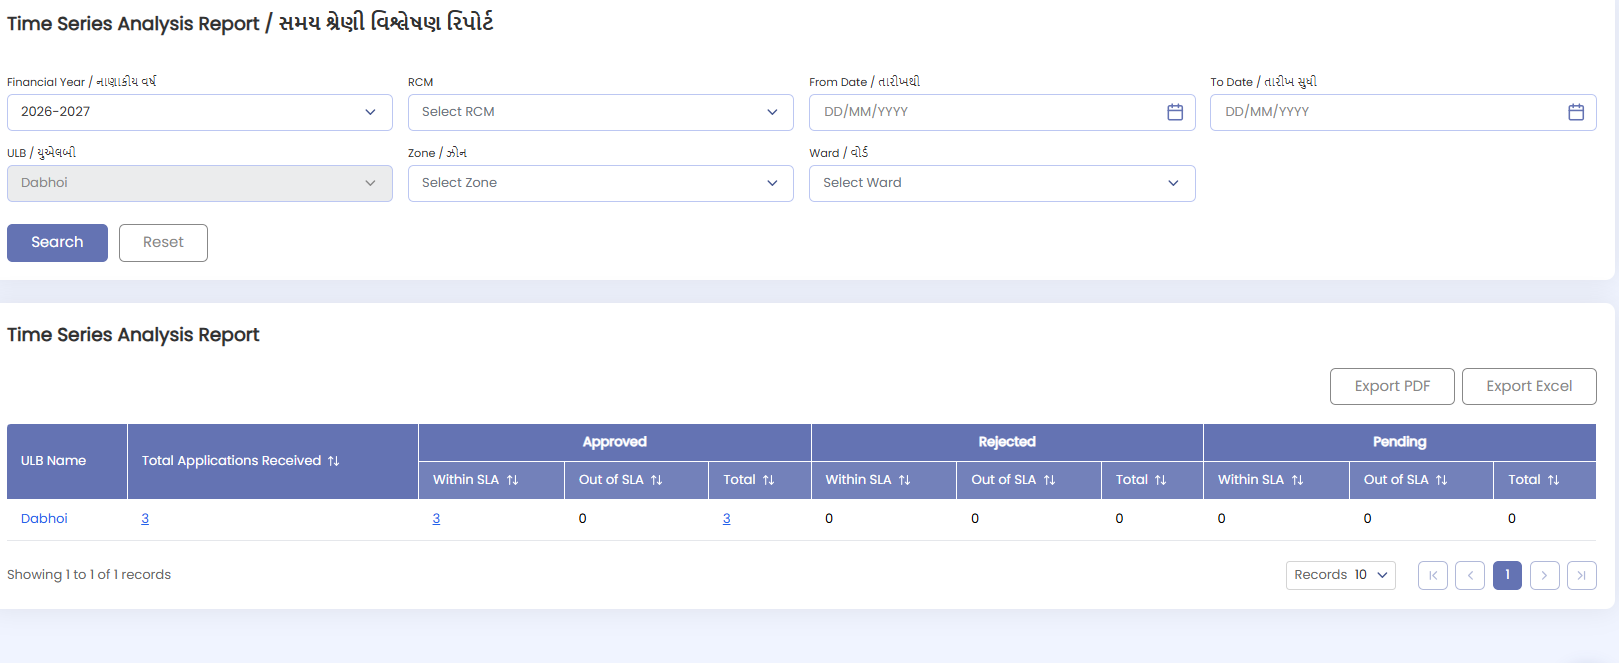Open Financial Year 2026-2027 dropdown
Viewport: 1619px width, 663px height.
(x=200, y=112)
